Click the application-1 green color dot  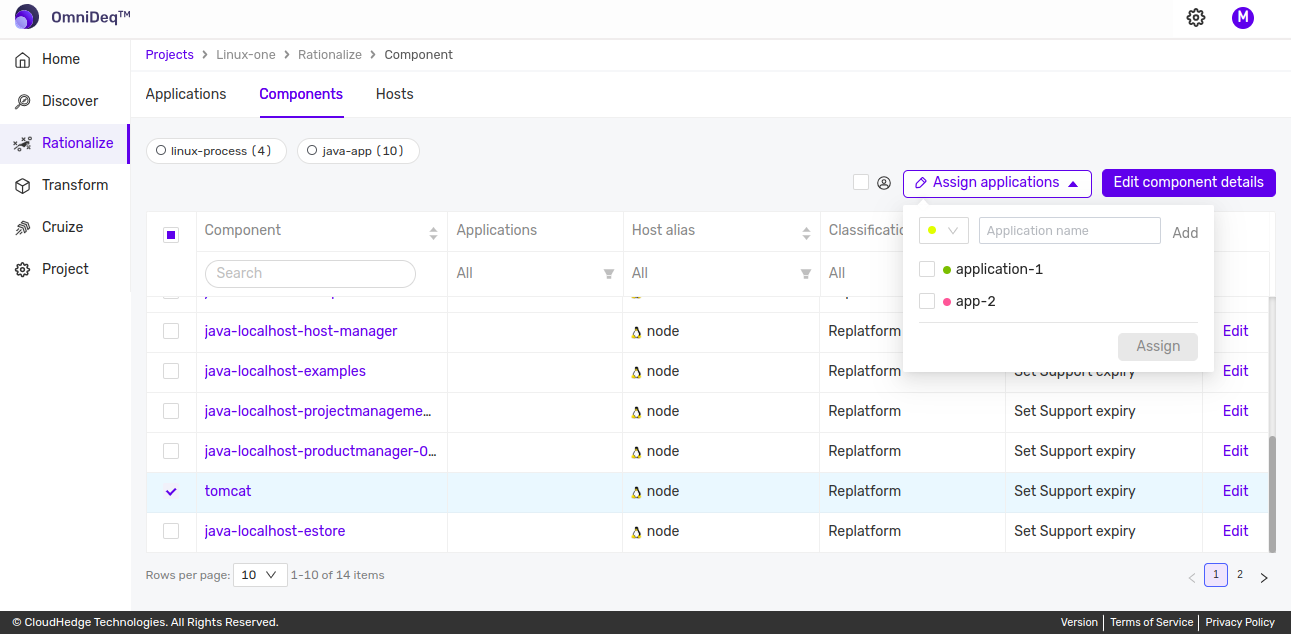coord(947,270)
